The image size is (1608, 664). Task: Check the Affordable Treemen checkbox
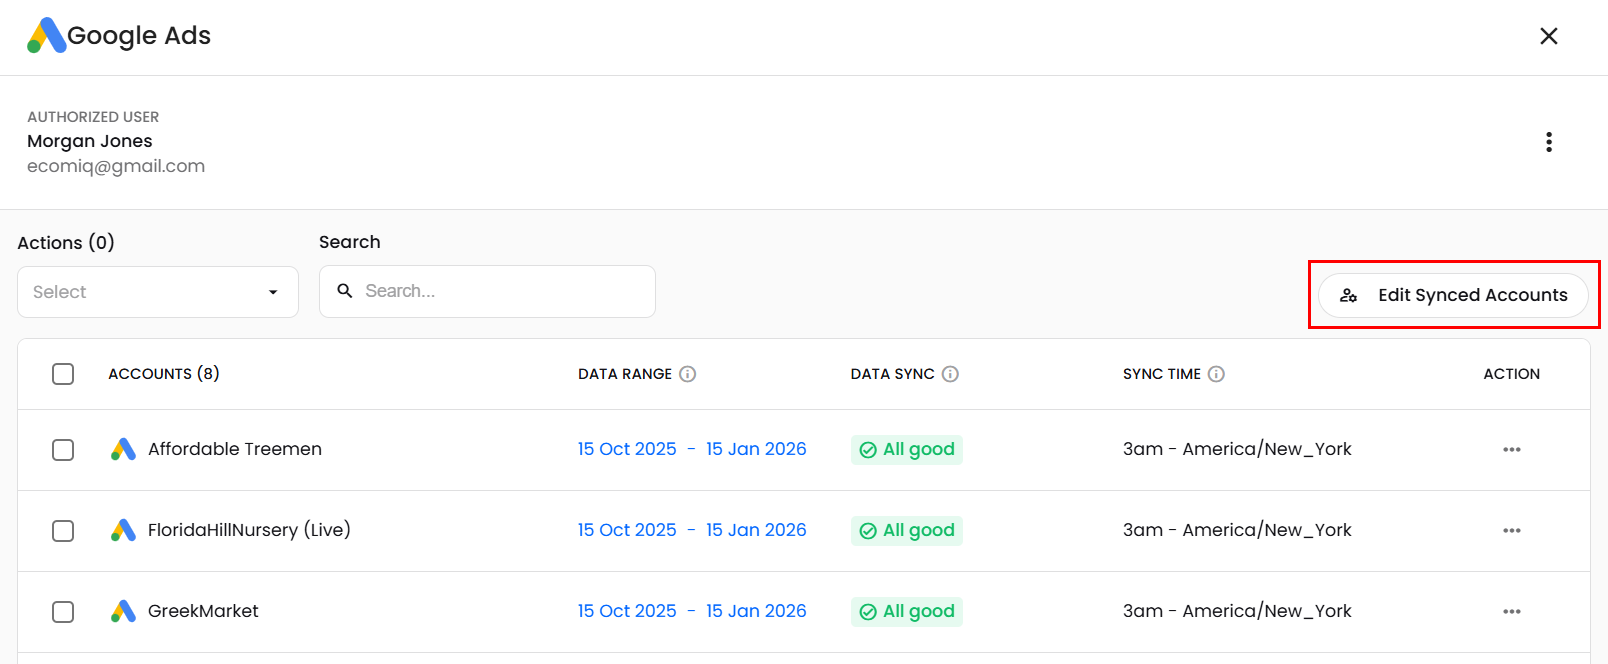(x=63, y=450)
